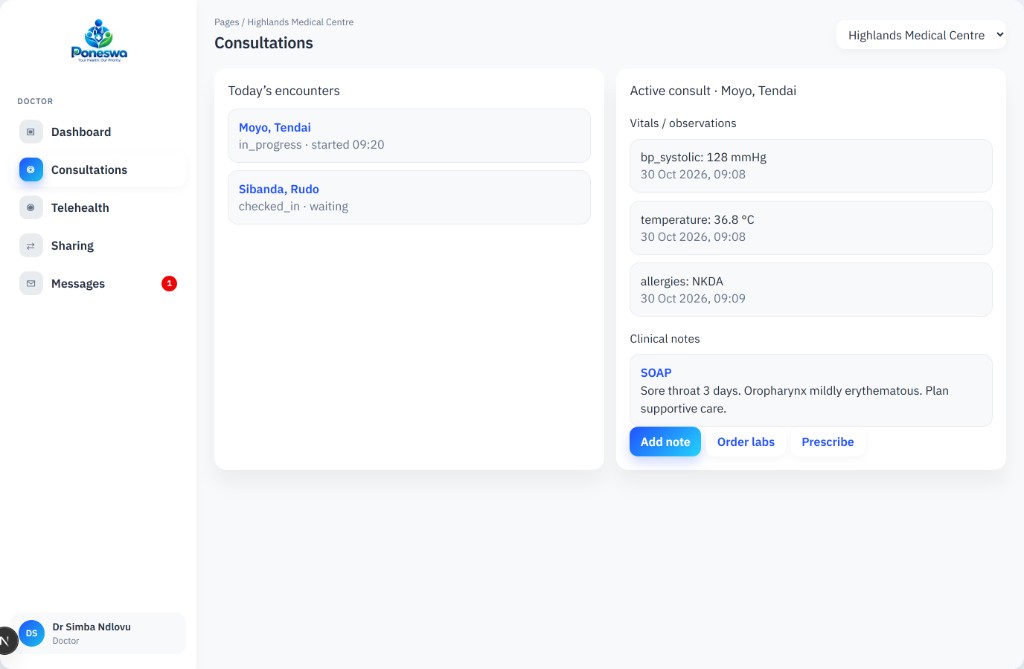Screen dimensions: 1024x669
Task: Click the Consultations page title
Action: pyautogui.click(x=264, y=43)
